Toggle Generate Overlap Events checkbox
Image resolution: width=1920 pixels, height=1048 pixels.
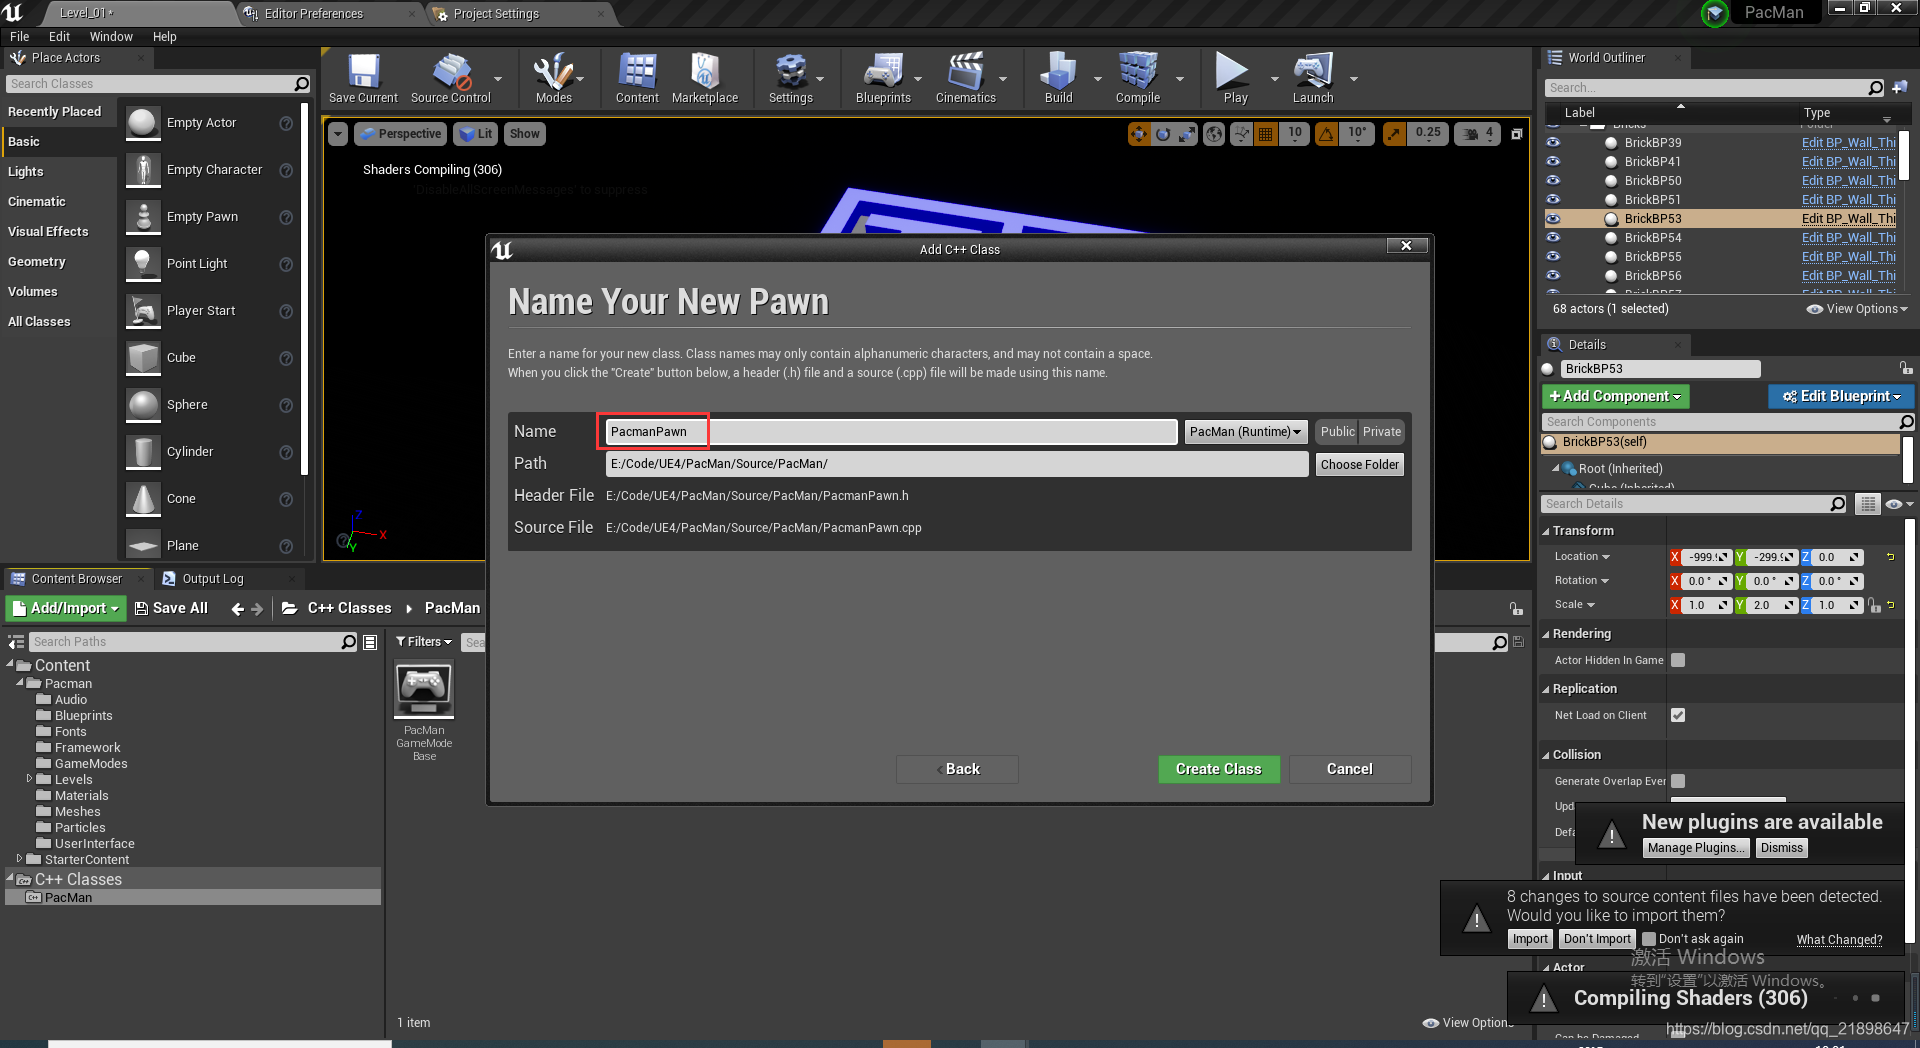click(1678, 781)
